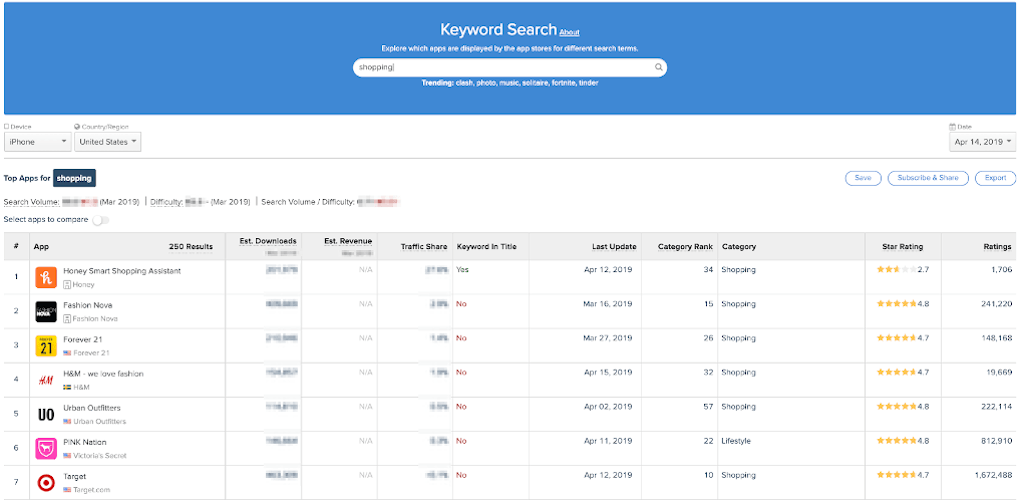
Task: Click the Apr 15, 2019 update date
Action: click(608, 372)
